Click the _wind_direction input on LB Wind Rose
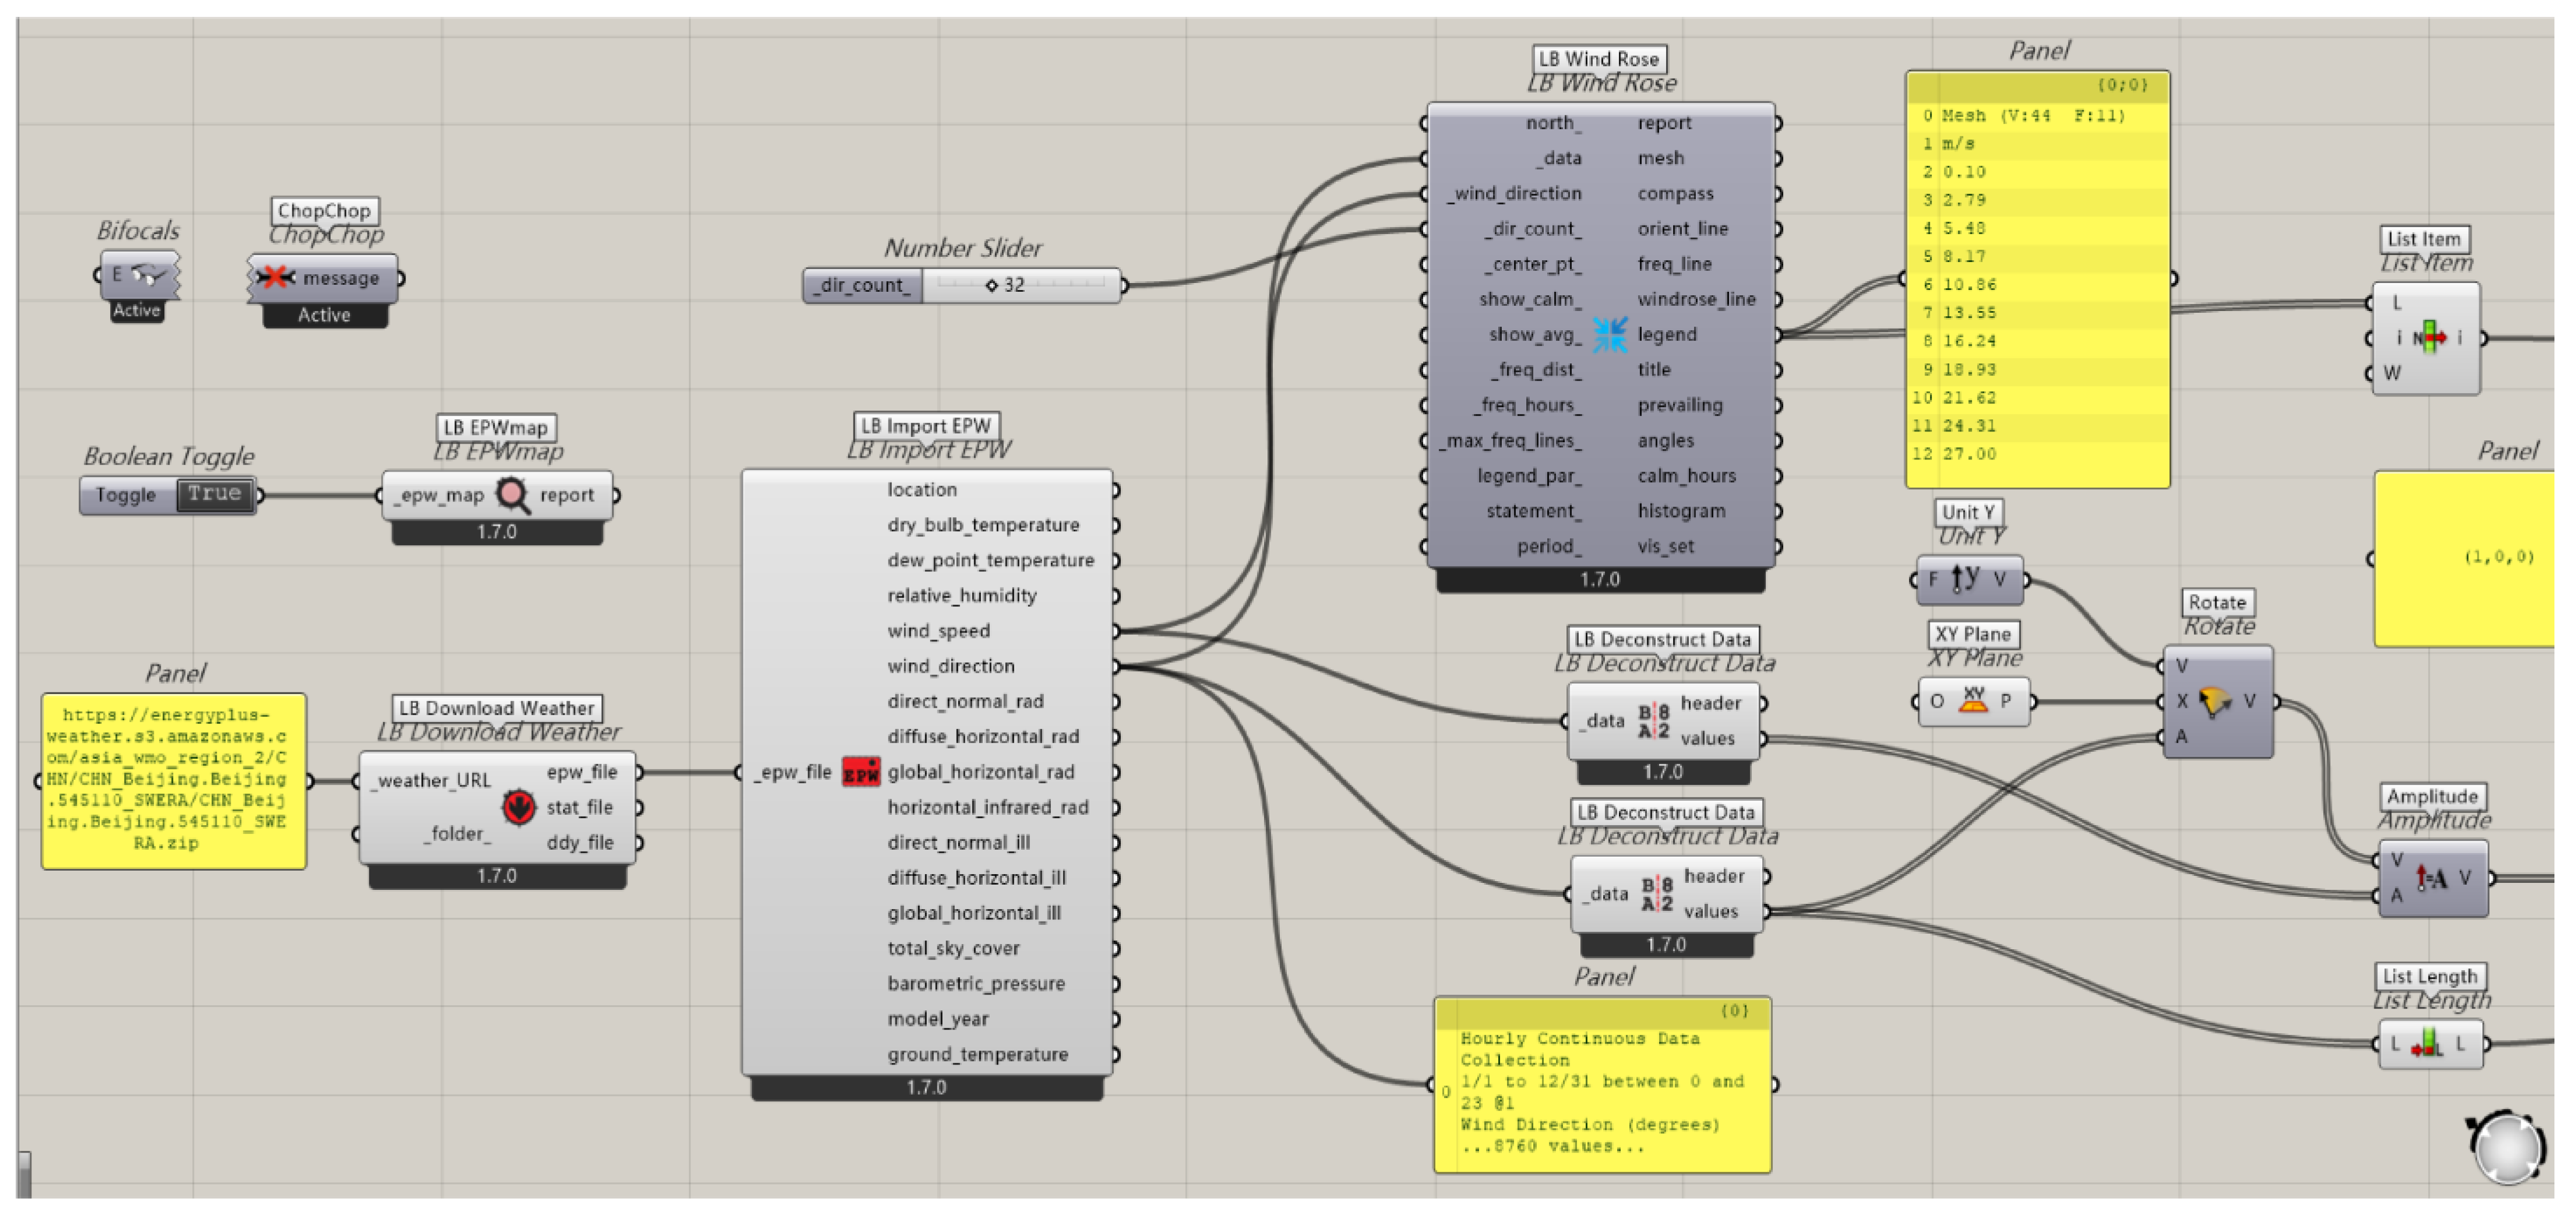 click(1515, 193)
